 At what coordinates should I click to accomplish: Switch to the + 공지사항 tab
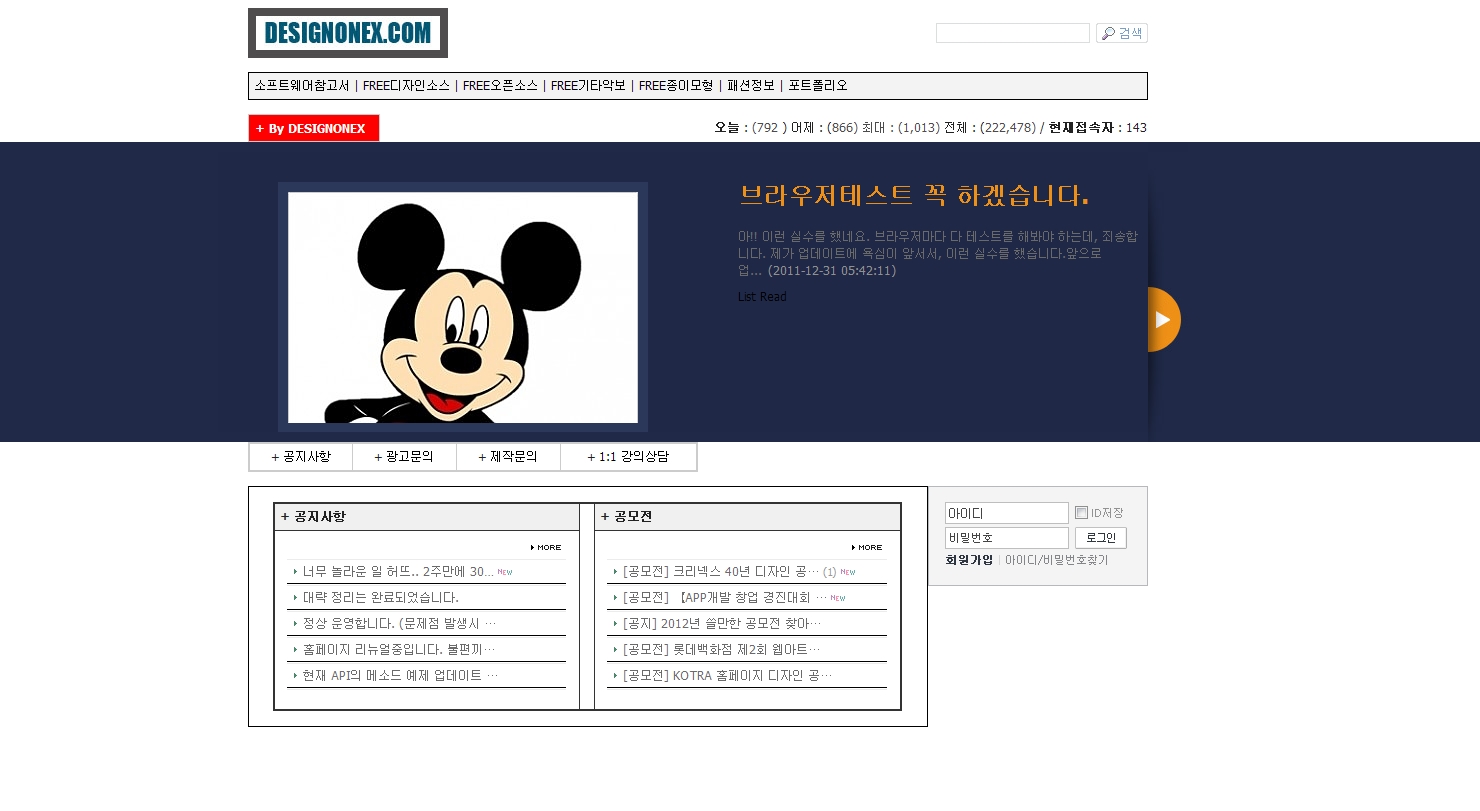coord(301,457)
